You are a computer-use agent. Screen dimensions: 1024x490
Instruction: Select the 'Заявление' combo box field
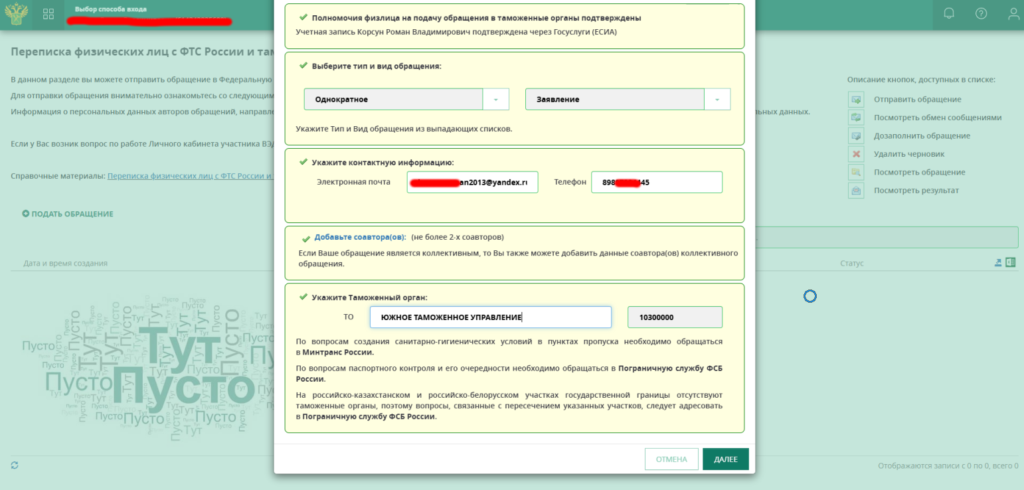628,99
